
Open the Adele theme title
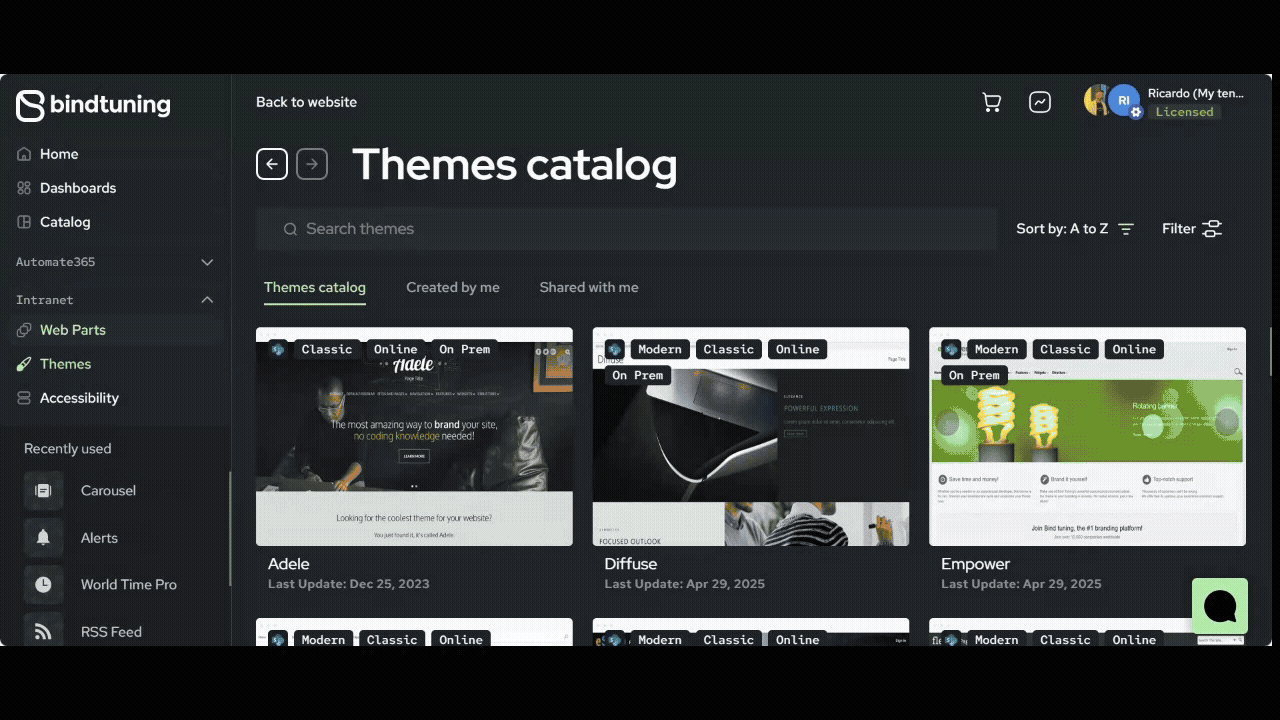289,564
